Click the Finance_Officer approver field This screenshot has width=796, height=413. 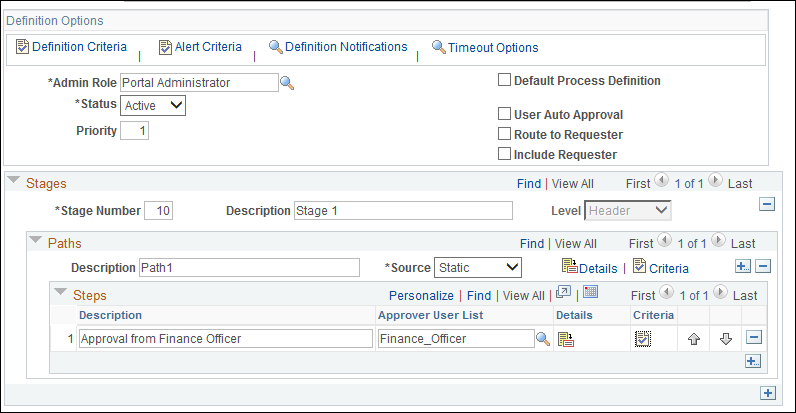click(x=456, y=338)
